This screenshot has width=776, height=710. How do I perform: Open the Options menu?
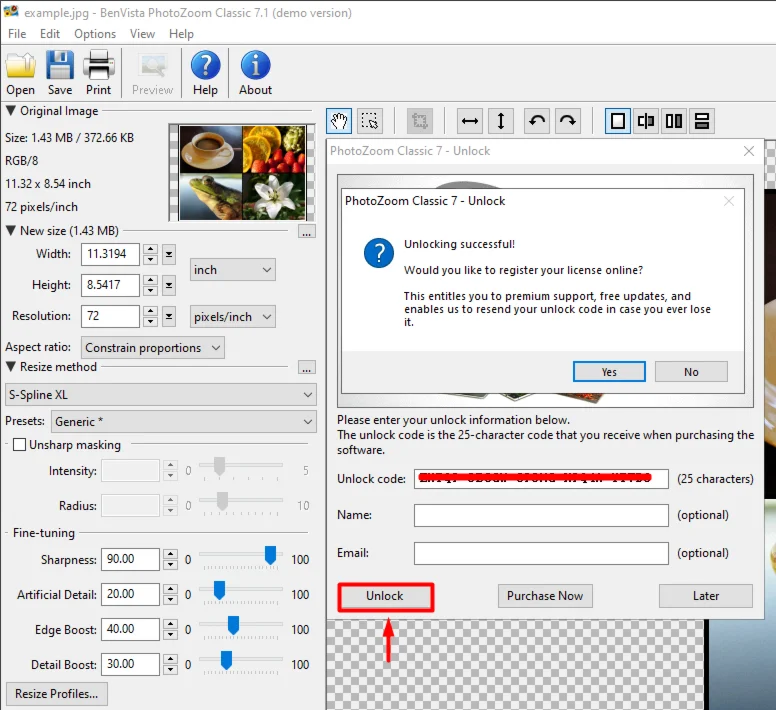pyautogui.click(x=95, y=33)
